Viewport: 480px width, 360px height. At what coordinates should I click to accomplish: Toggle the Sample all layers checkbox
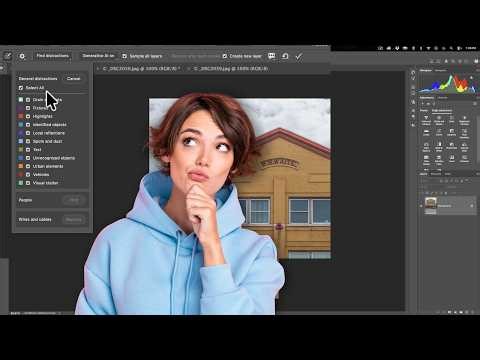[124, 56]
